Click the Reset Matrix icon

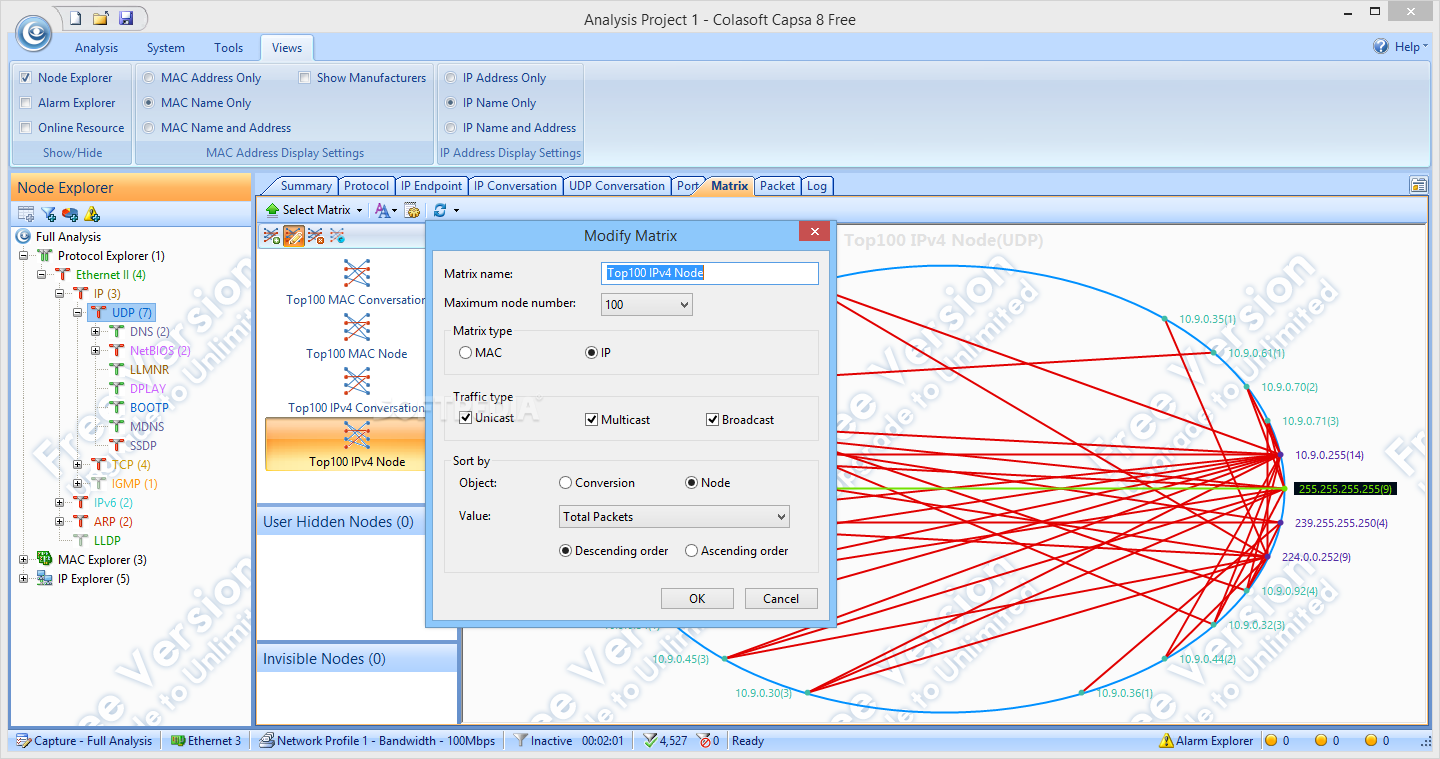337,235
